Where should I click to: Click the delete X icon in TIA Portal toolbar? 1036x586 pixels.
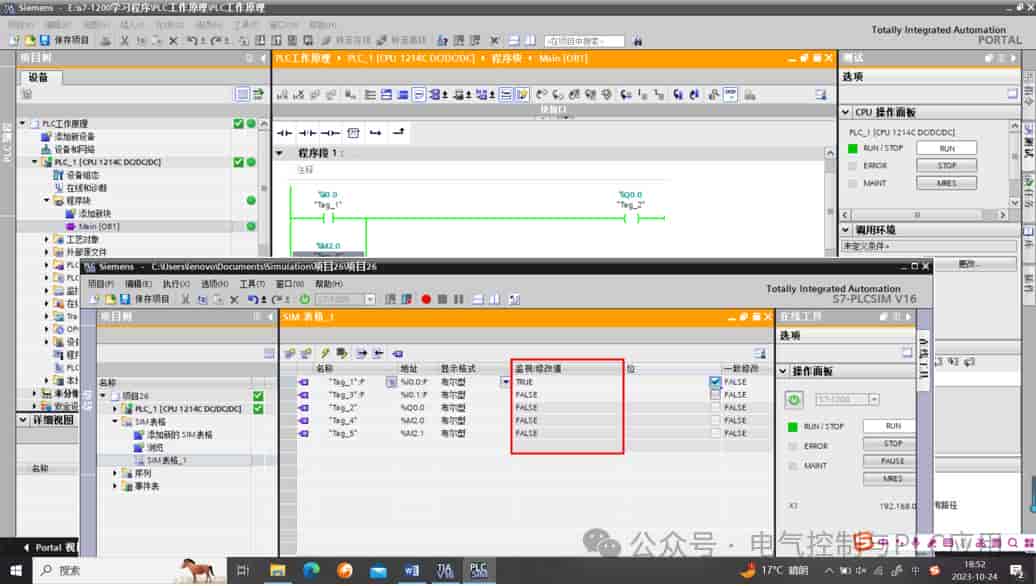173,40
